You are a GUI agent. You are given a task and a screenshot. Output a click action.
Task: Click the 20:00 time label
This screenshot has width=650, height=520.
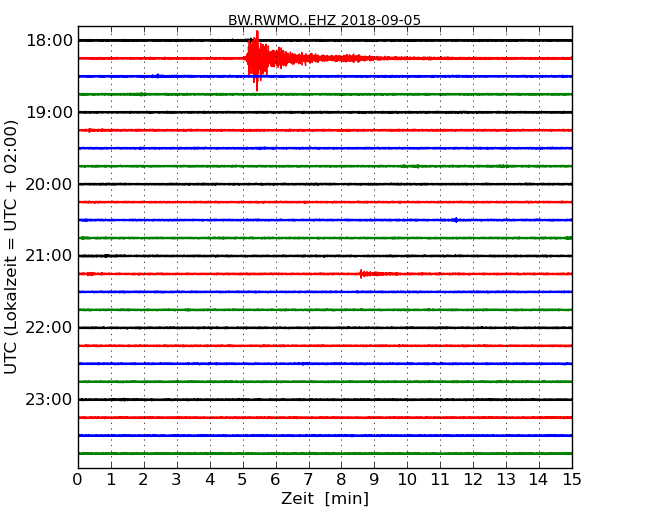tap(49, 184)
